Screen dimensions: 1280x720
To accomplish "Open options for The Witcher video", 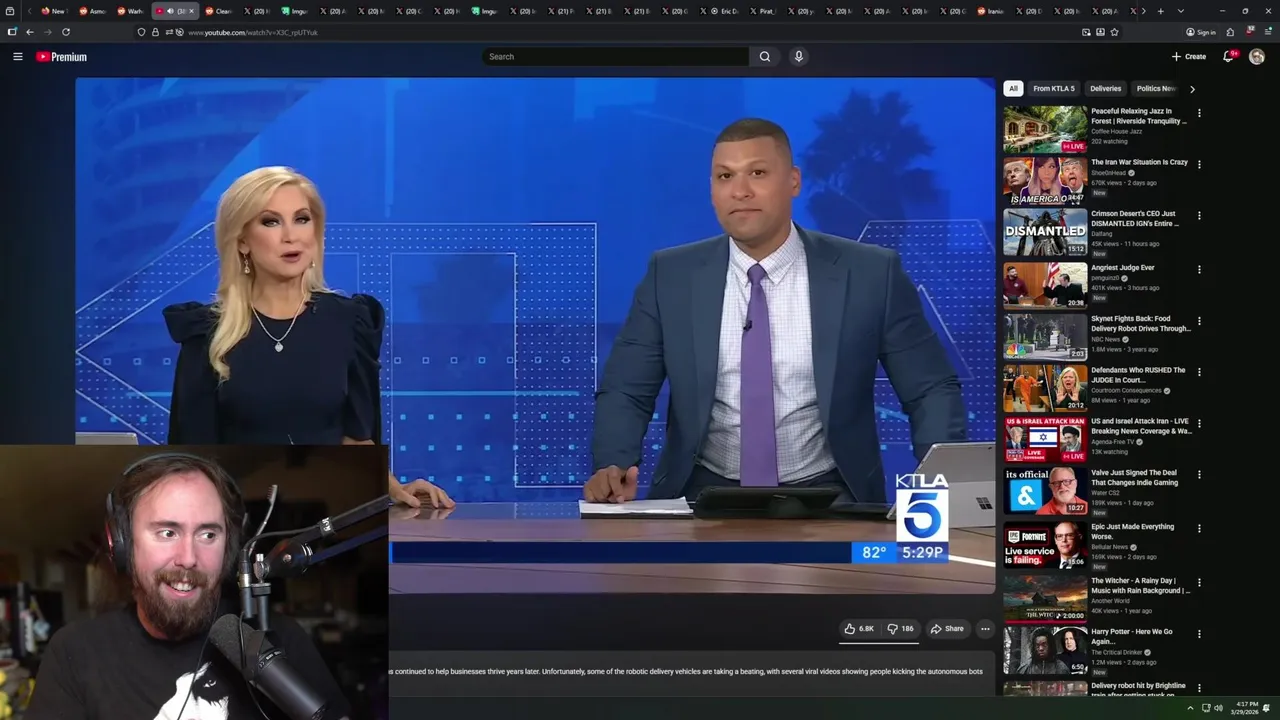I will 1199,583.
